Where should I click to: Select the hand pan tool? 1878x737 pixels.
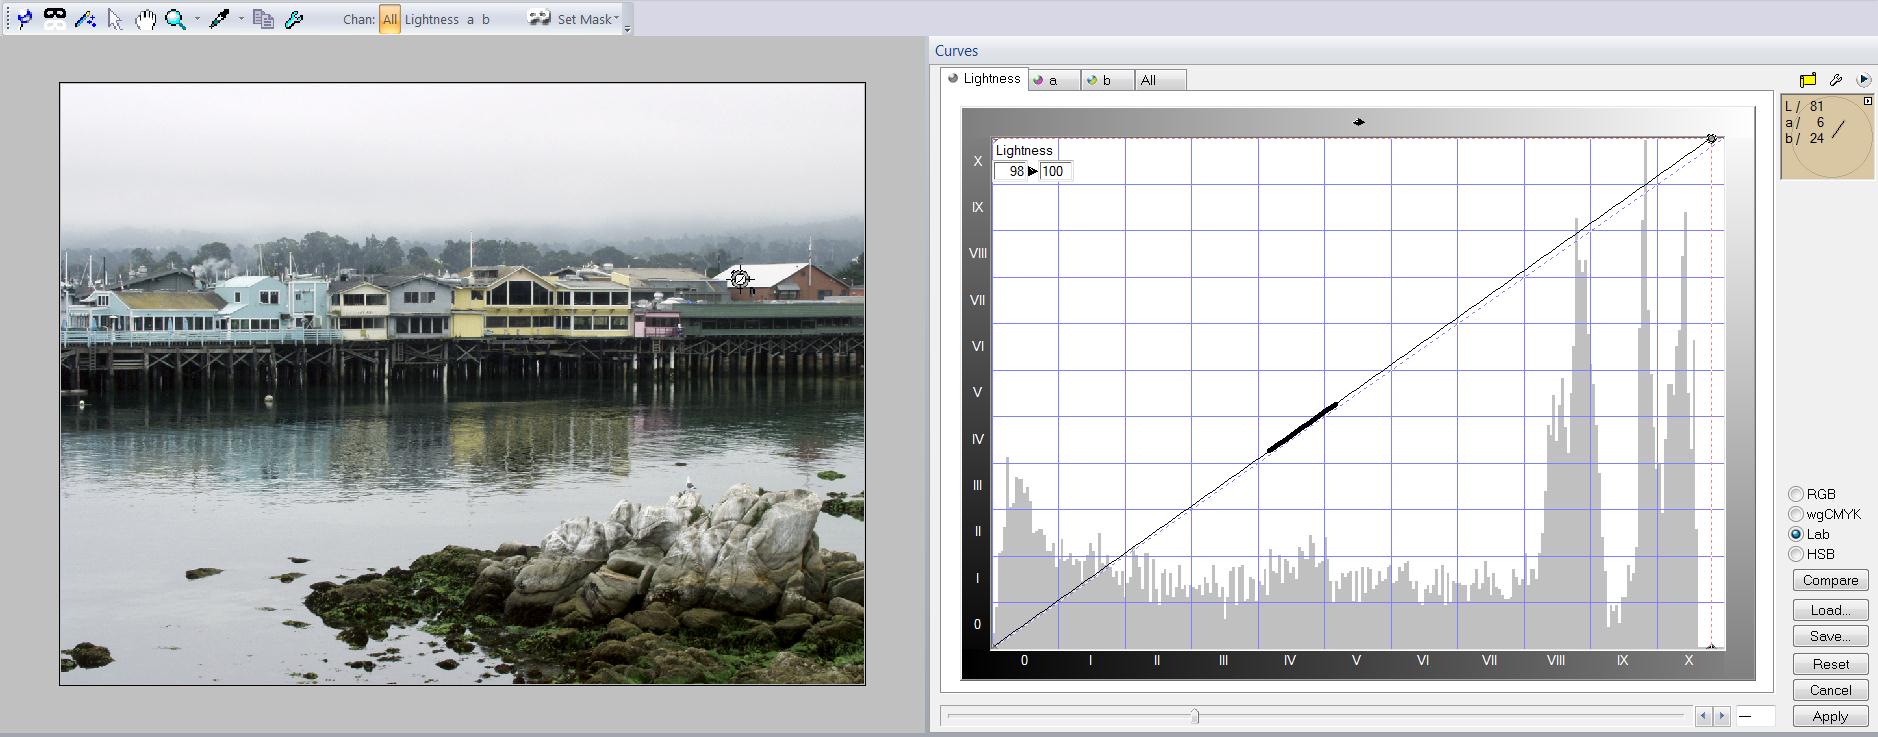tap(146, 19)
